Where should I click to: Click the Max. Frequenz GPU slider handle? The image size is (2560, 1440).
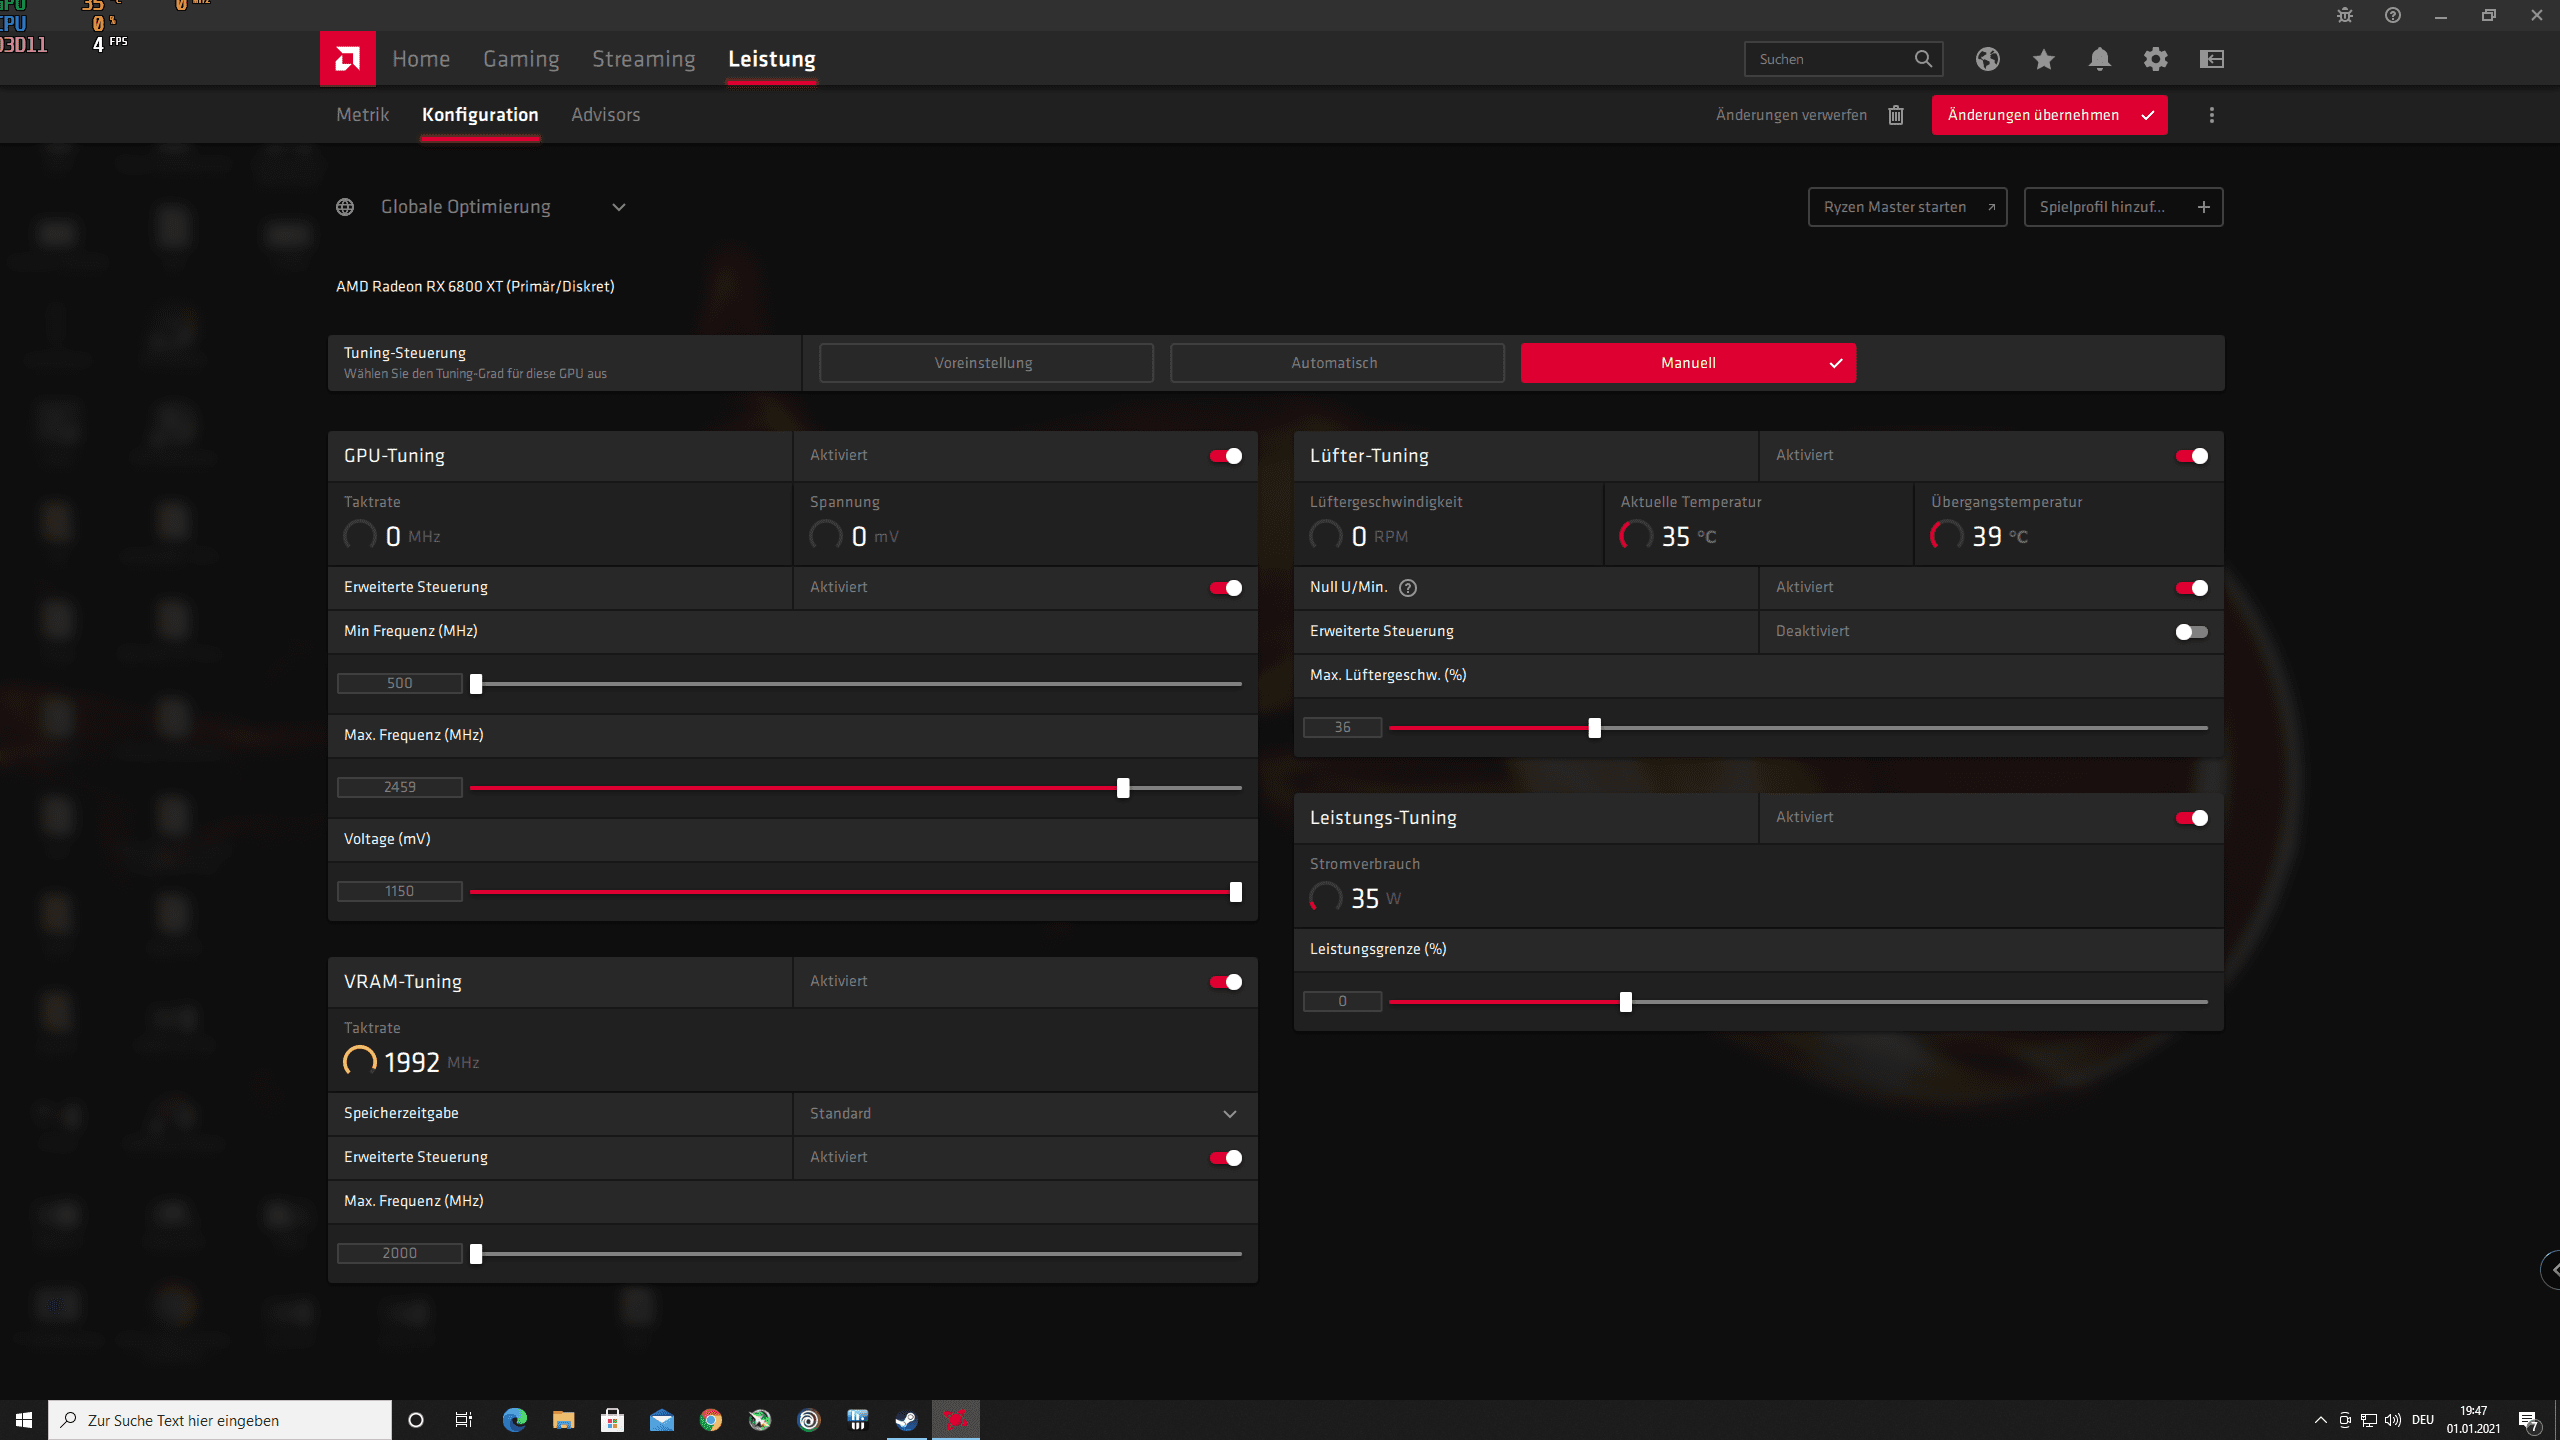[1123, 788]
